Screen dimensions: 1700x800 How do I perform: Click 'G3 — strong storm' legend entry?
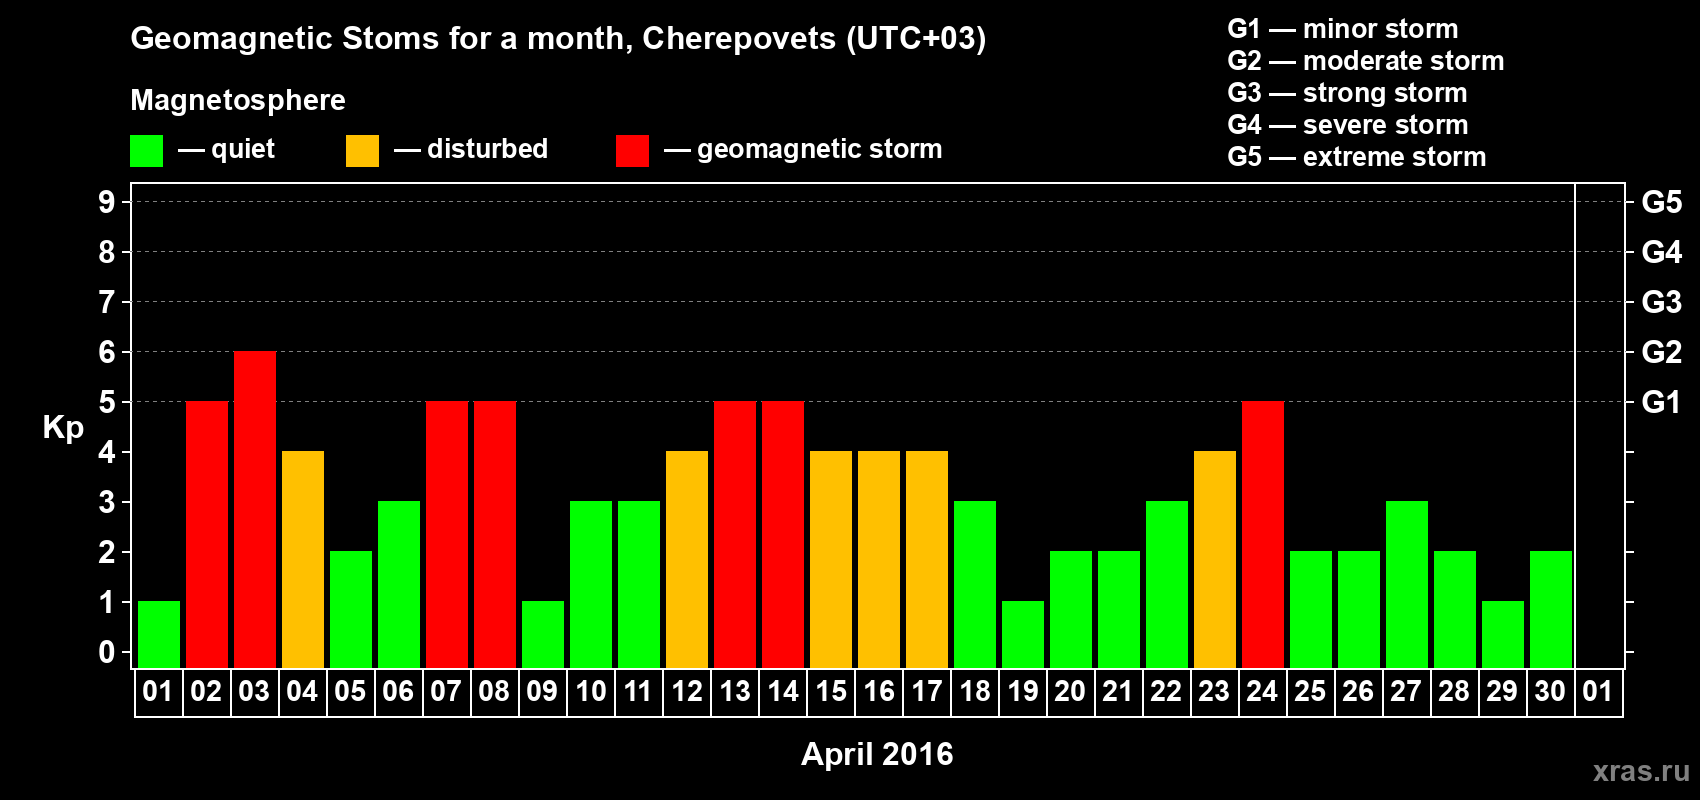point(1347,93)
